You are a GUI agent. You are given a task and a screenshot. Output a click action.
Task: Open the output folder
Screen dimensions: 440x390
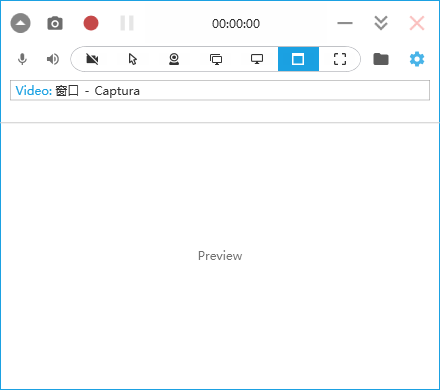click(x=381, y=59)
